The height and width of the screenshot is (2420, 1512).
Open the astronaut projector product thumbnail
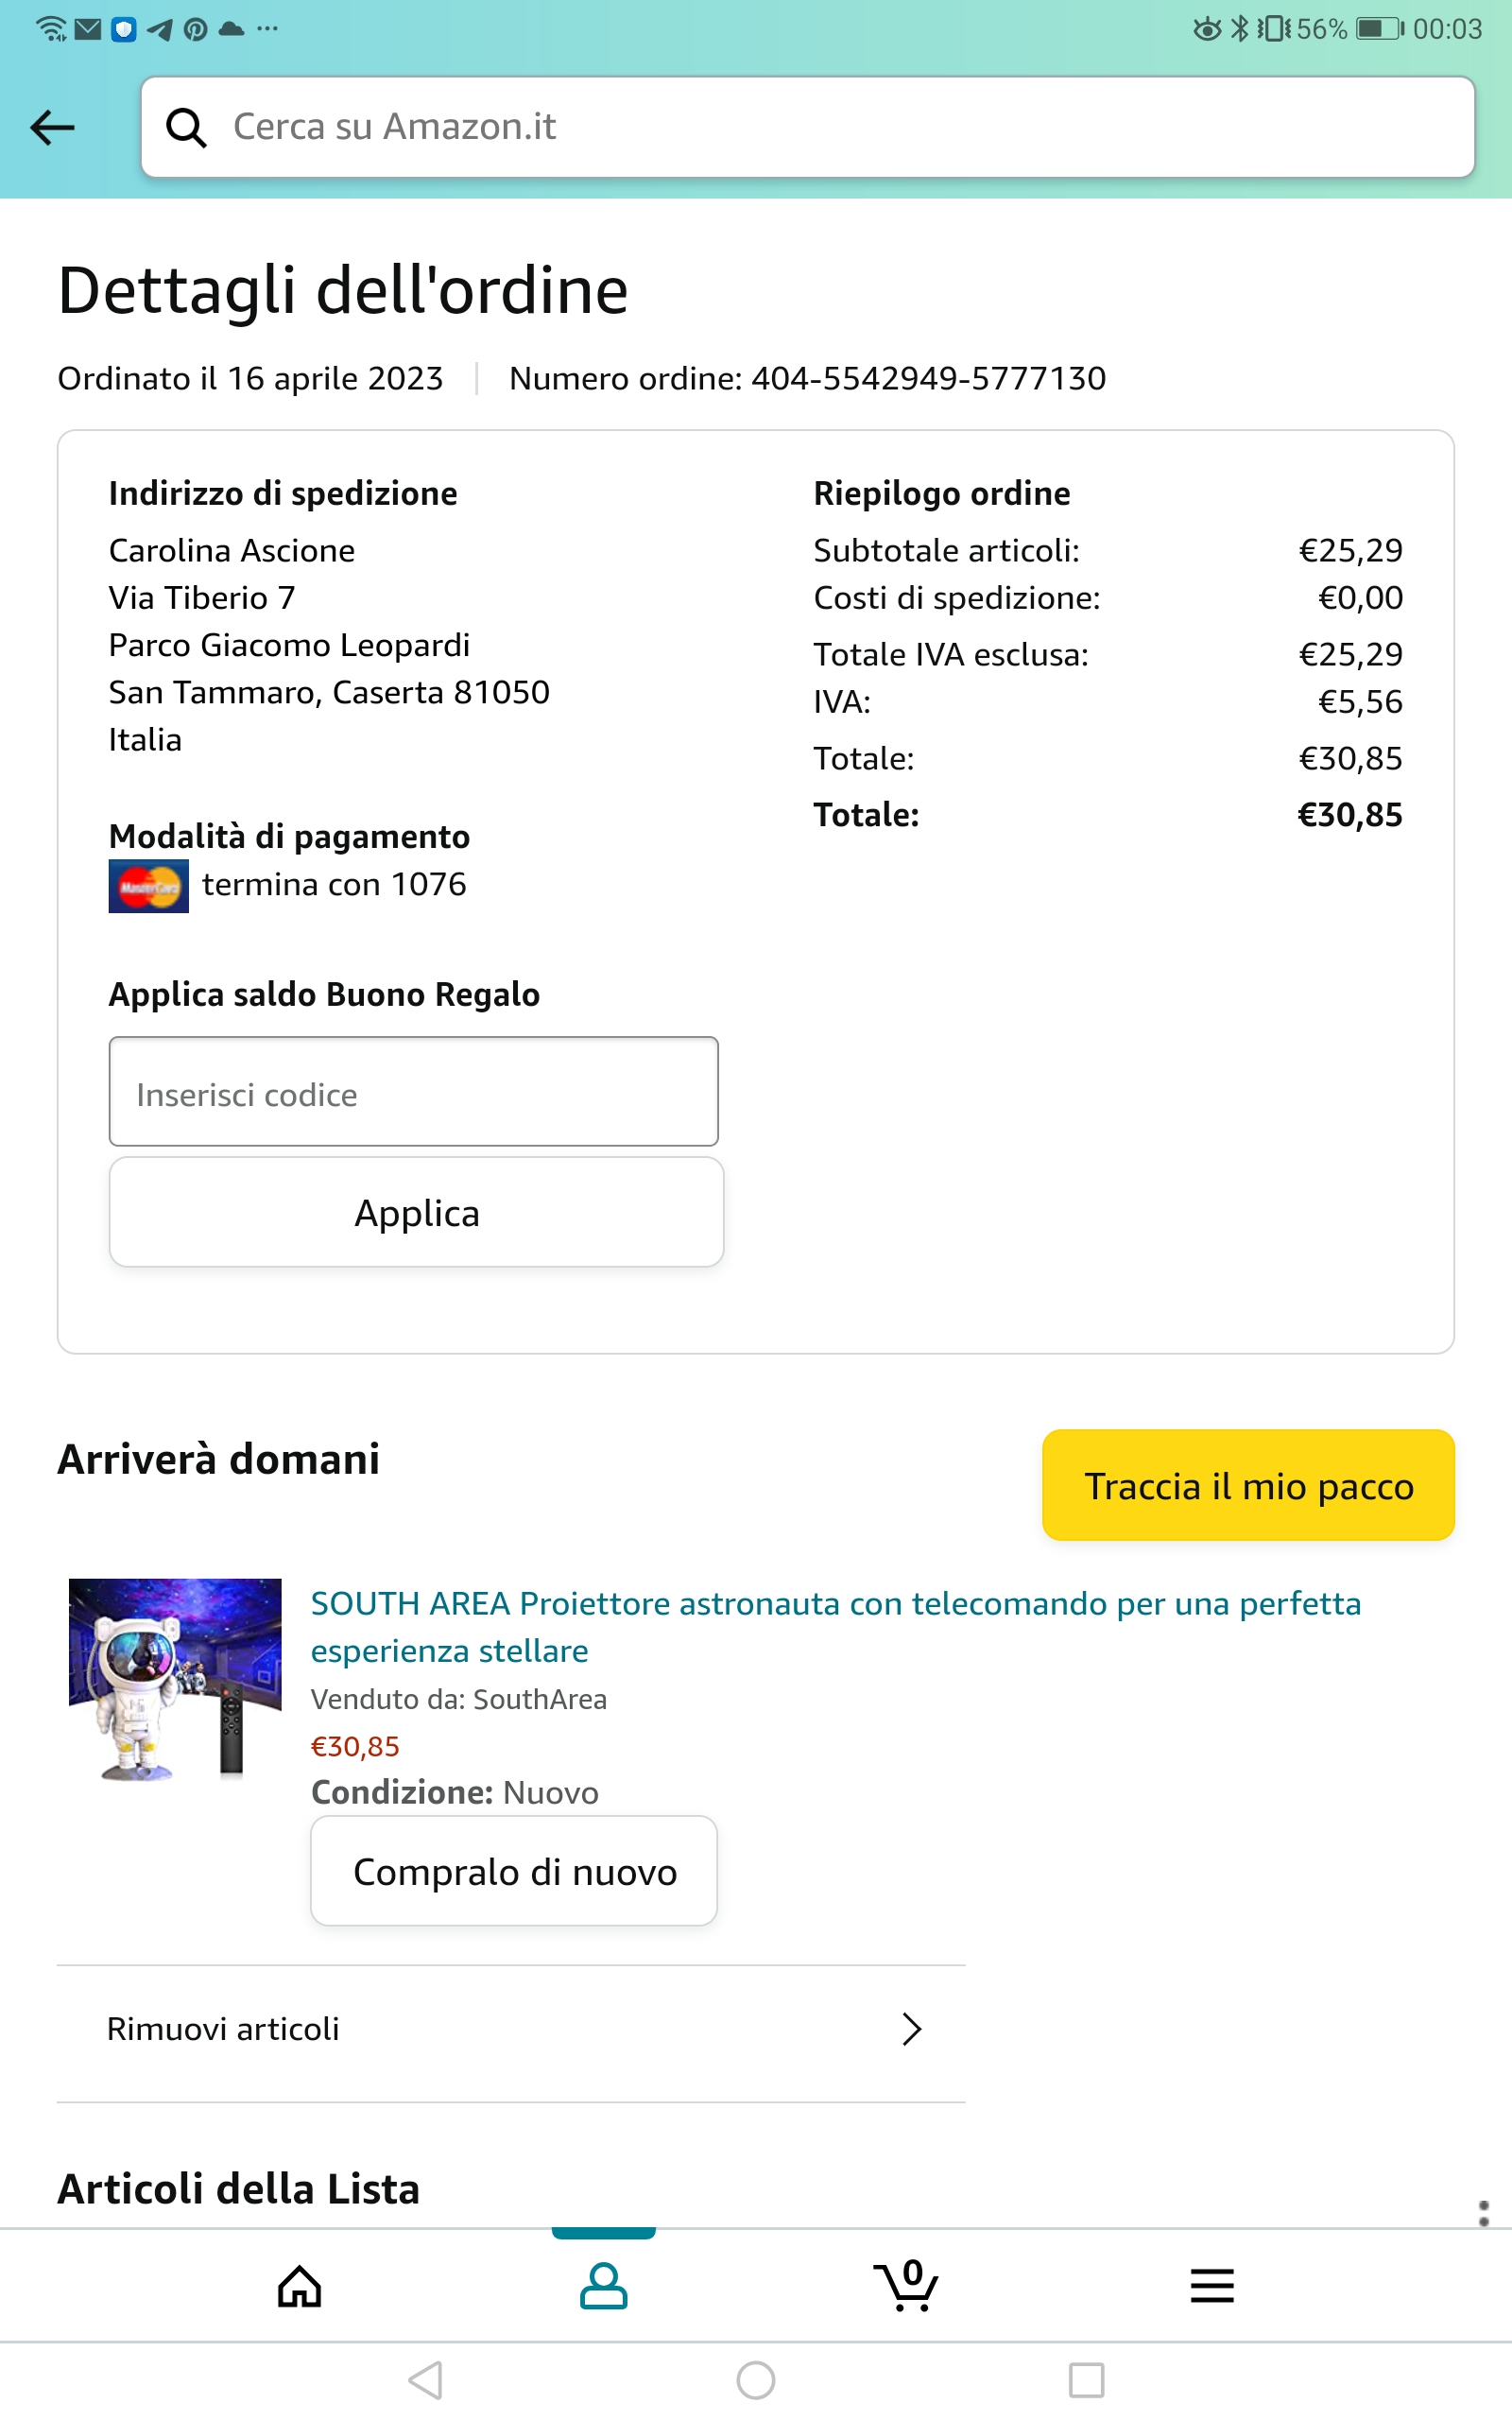click(175, 1679)
